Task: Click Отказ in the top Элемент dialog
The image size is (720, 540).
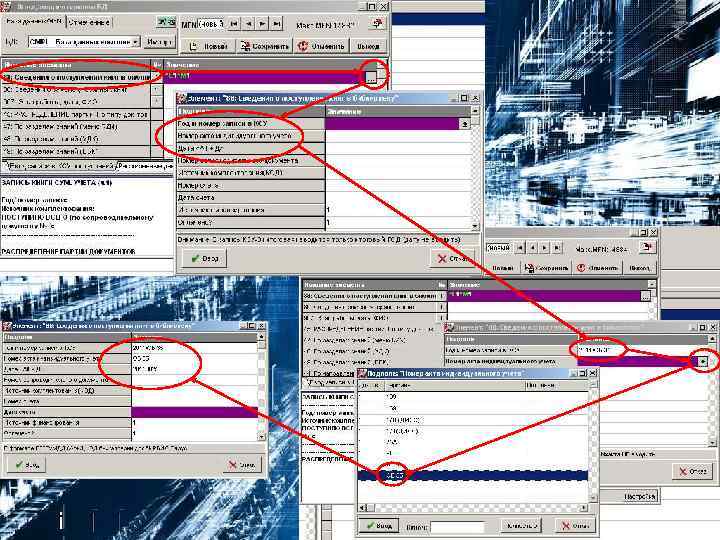Action: (x=453, y=259)
